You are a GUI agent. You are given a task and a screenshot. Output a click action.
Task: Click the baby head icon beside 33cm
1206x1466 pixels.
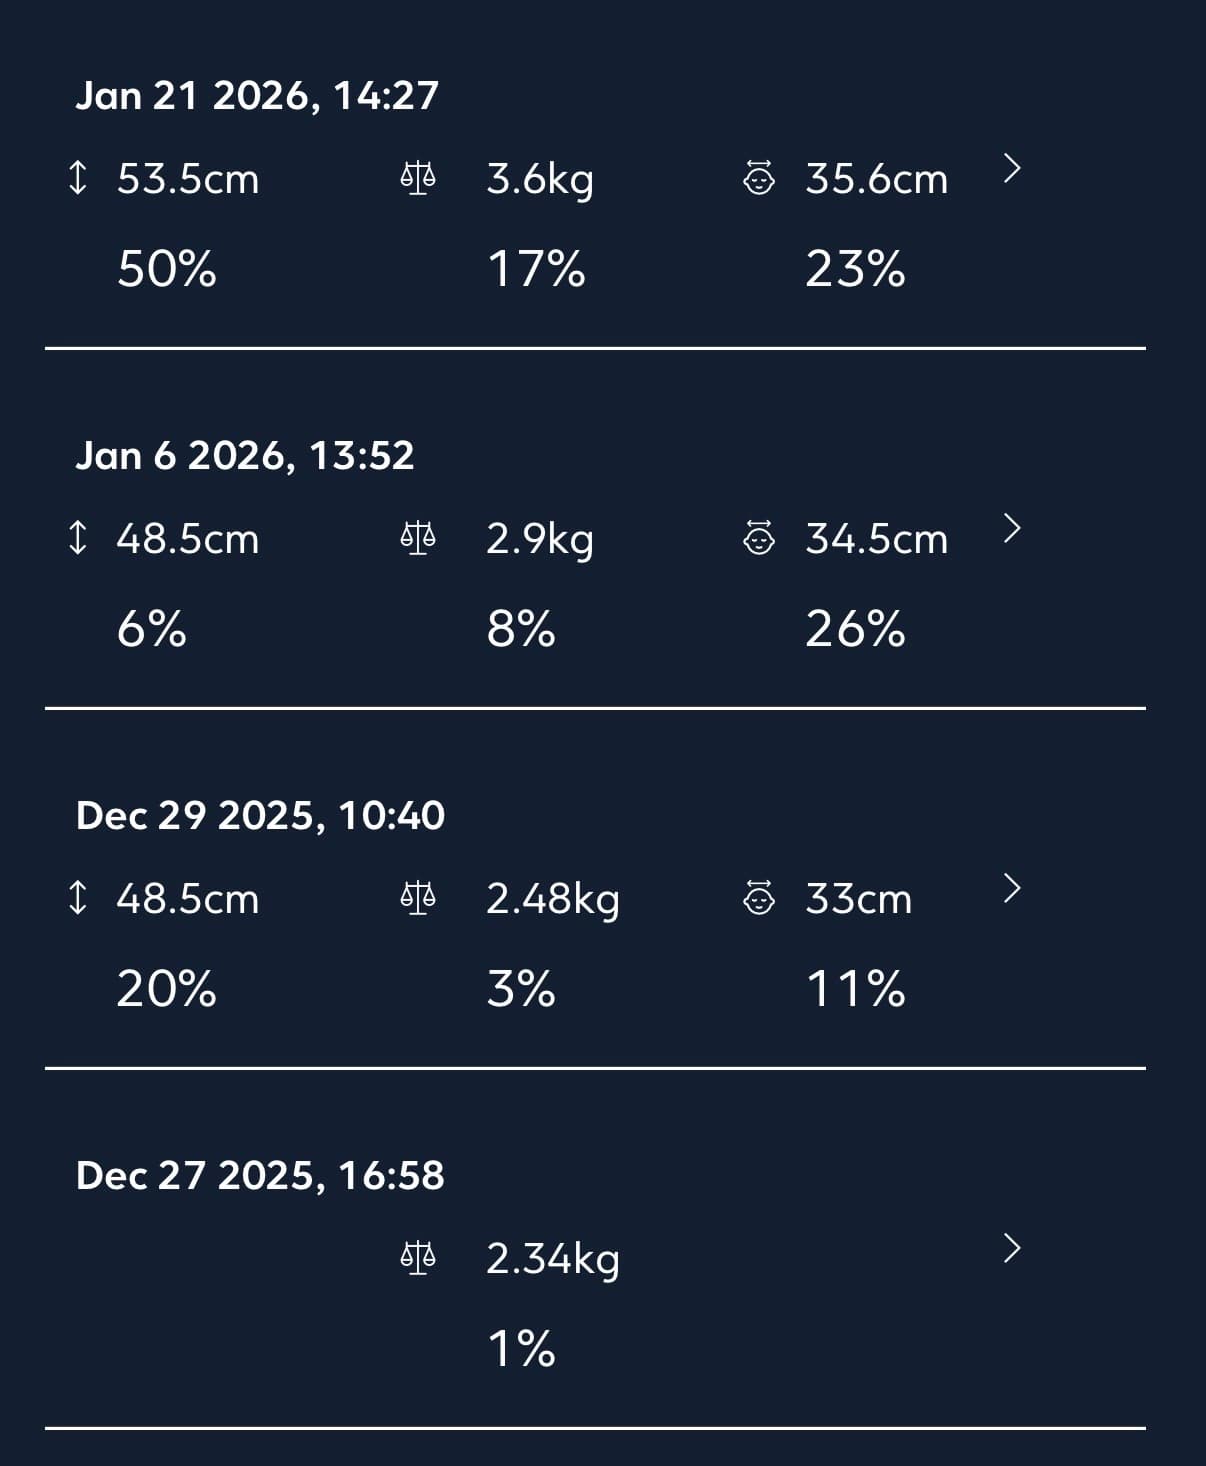(759, 898)
